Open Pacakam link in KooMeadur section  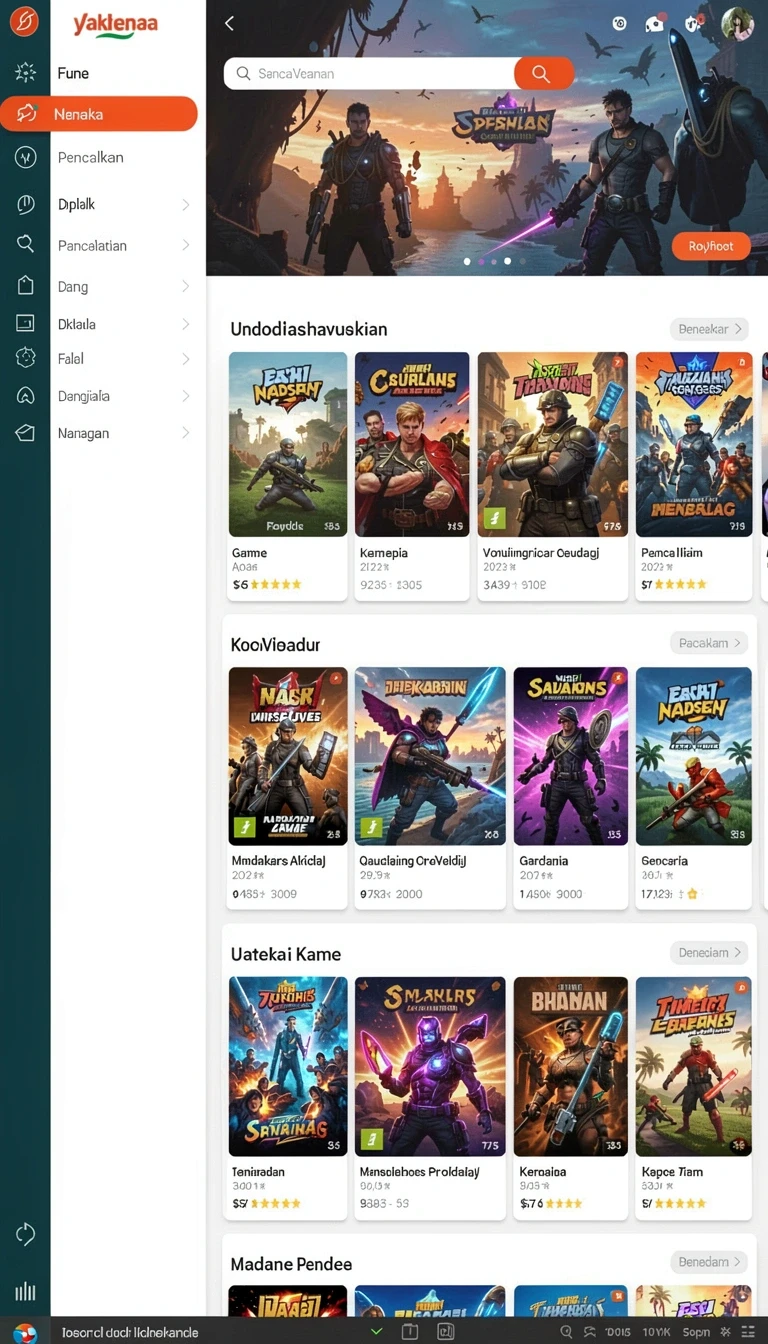click(x=709, y=643)
